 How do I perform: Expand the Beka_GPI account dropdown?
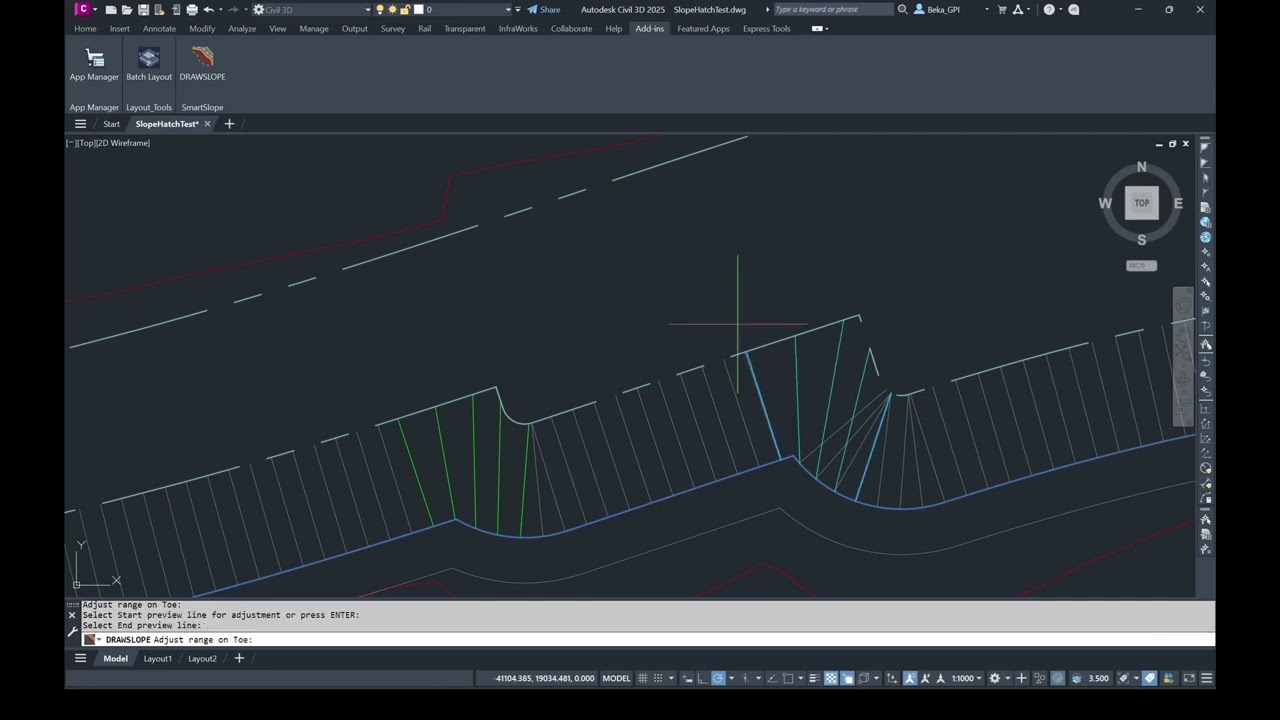coord(986,9)
